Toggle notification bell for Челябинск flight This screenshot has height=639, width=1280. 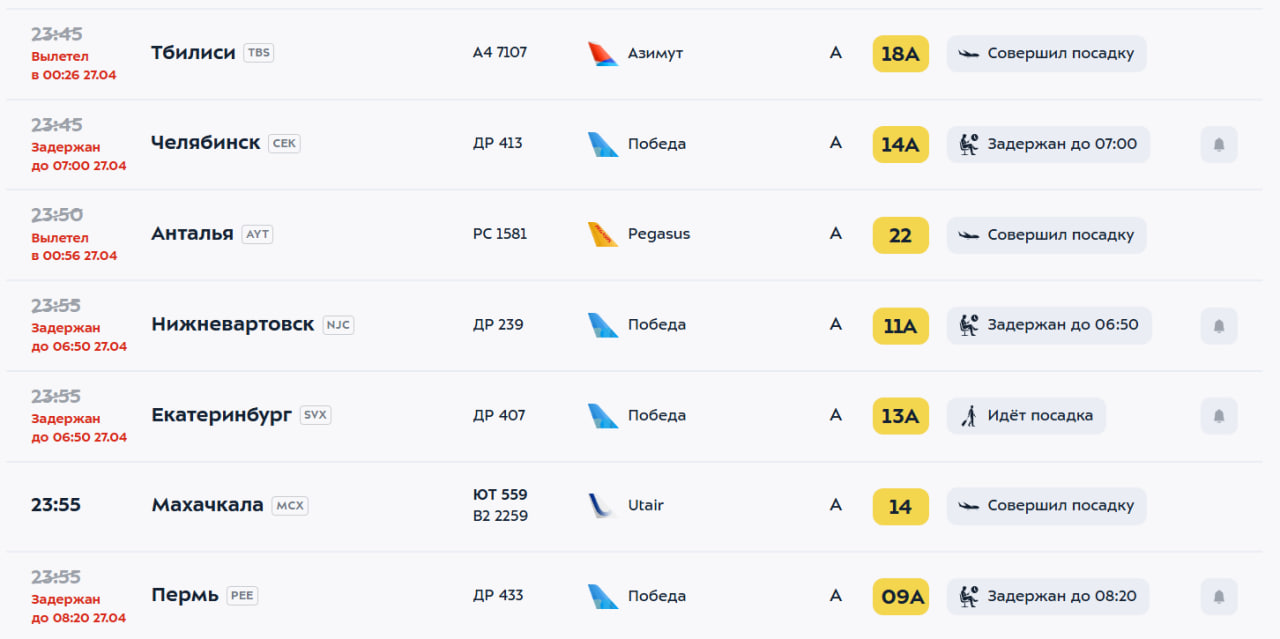coord(1218,144)
